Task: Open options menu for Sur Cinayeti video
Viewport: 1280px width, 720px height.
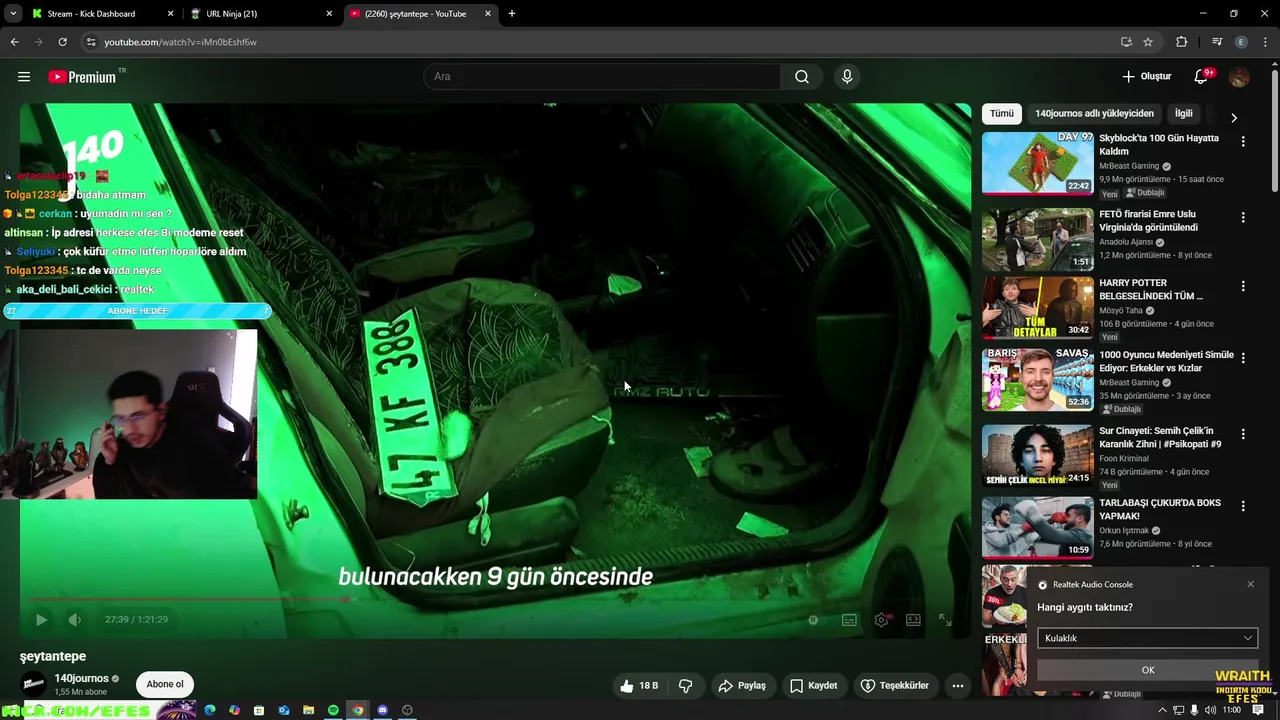Action: coord(1243,434)
